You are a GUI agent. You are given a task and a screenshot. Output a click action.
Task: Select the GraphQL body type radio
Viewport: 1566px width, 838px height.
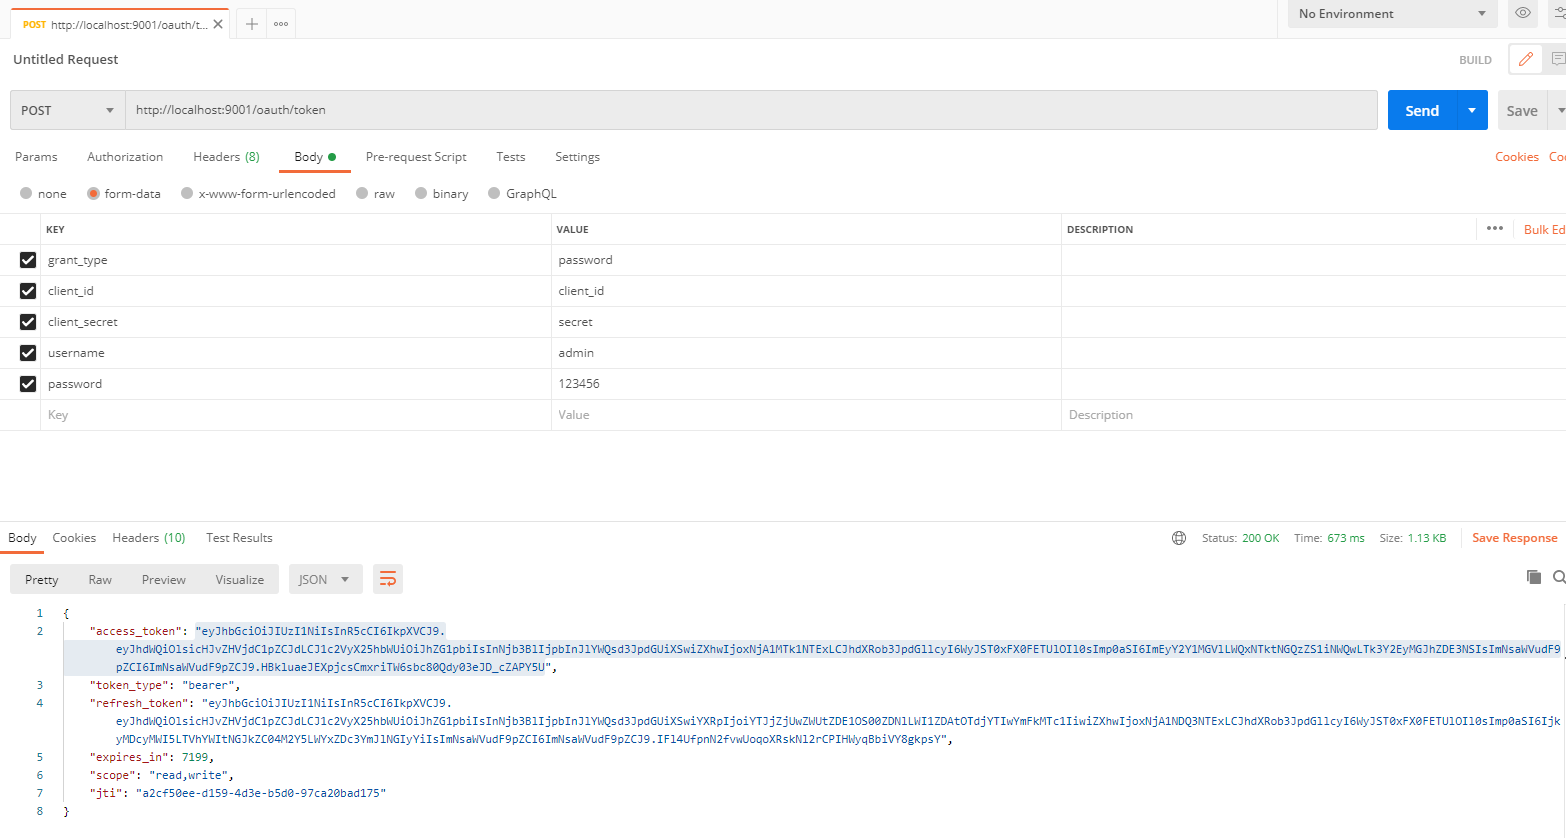(x=494, y=194)
